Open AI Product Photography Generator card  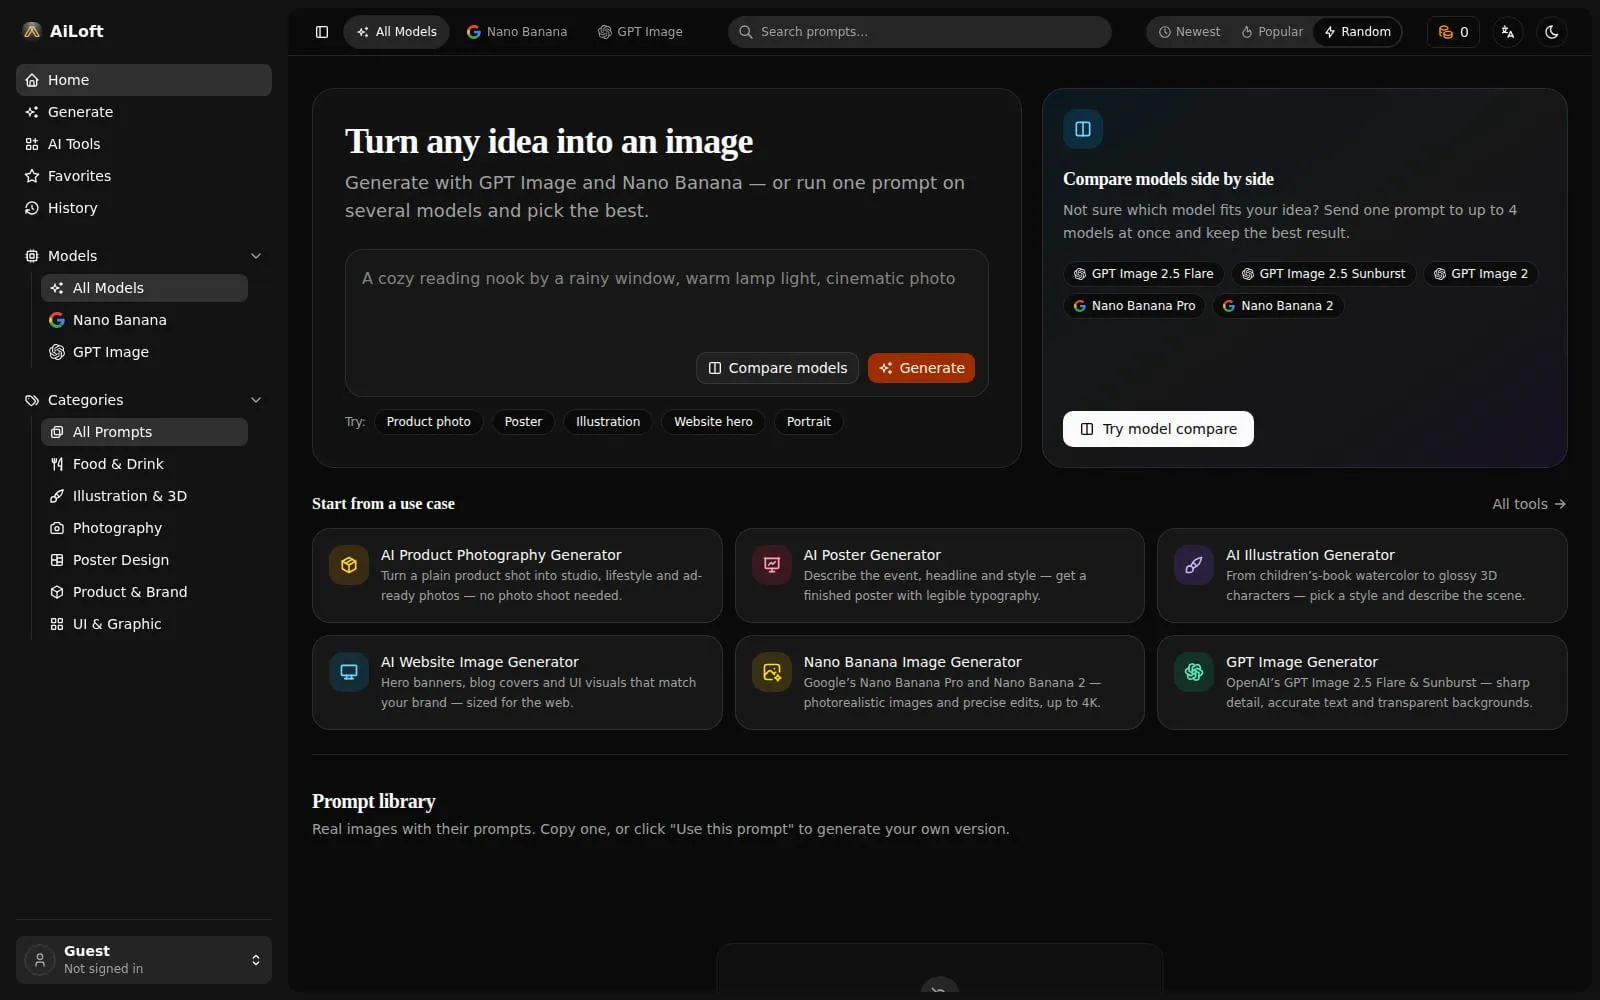(x=517, y=575)
